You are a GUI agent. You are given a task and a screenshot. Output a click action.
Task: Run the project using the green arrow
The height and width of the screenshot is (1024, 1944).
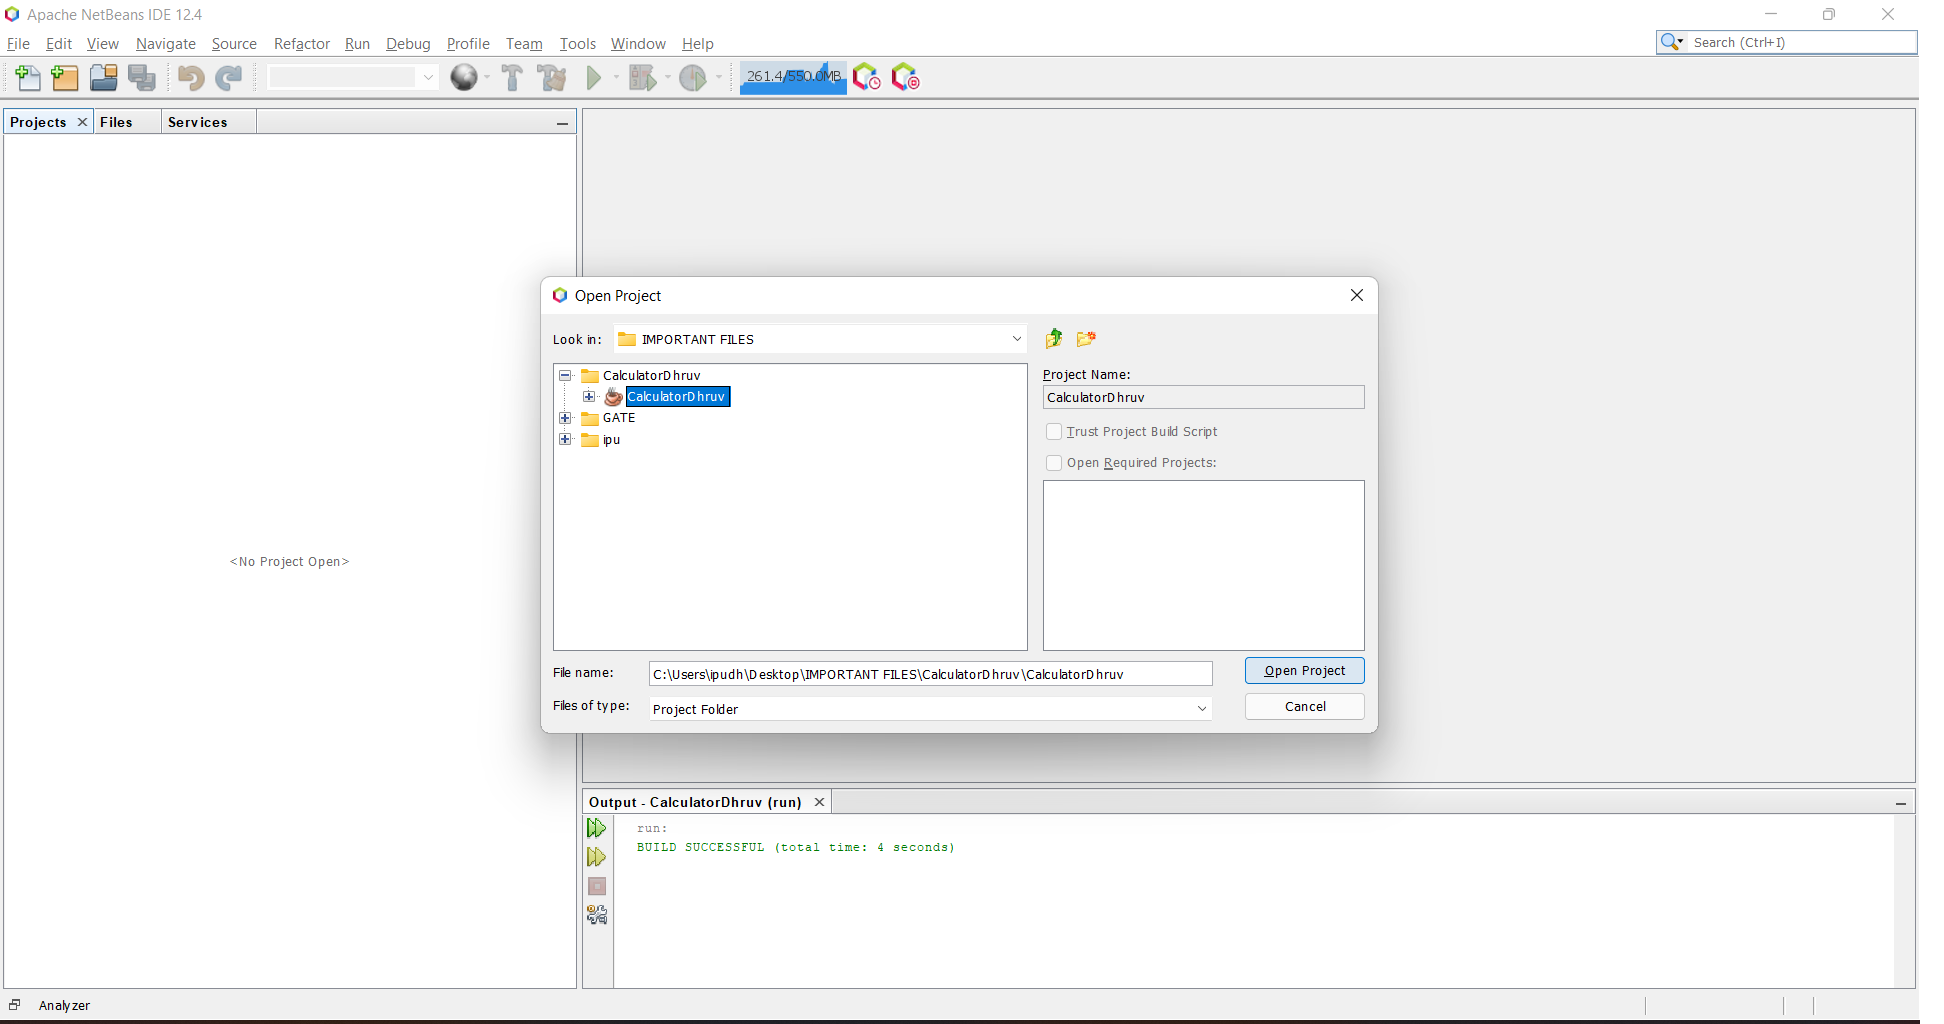[x=595, y=78]
